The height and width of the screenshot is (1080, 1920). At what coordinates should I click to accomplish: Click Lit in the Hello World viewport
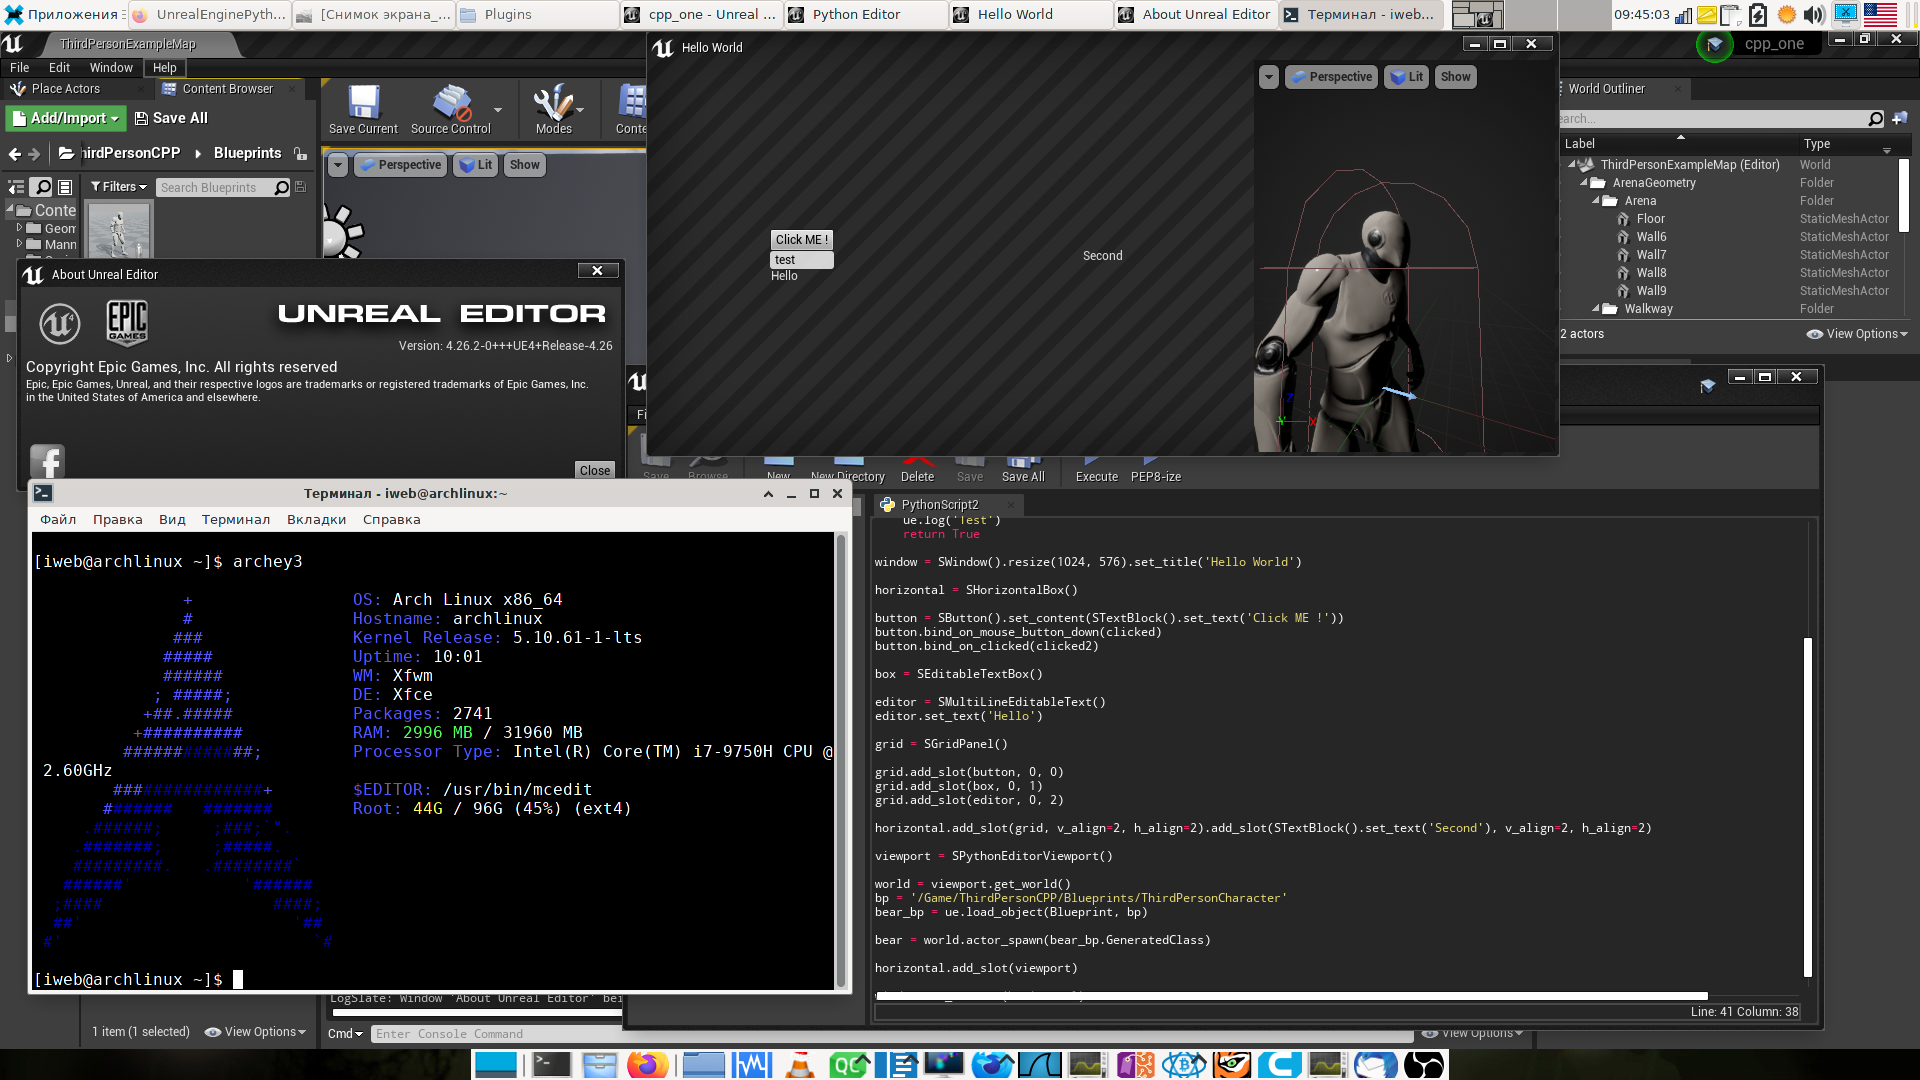click(x=1407, y=77)
